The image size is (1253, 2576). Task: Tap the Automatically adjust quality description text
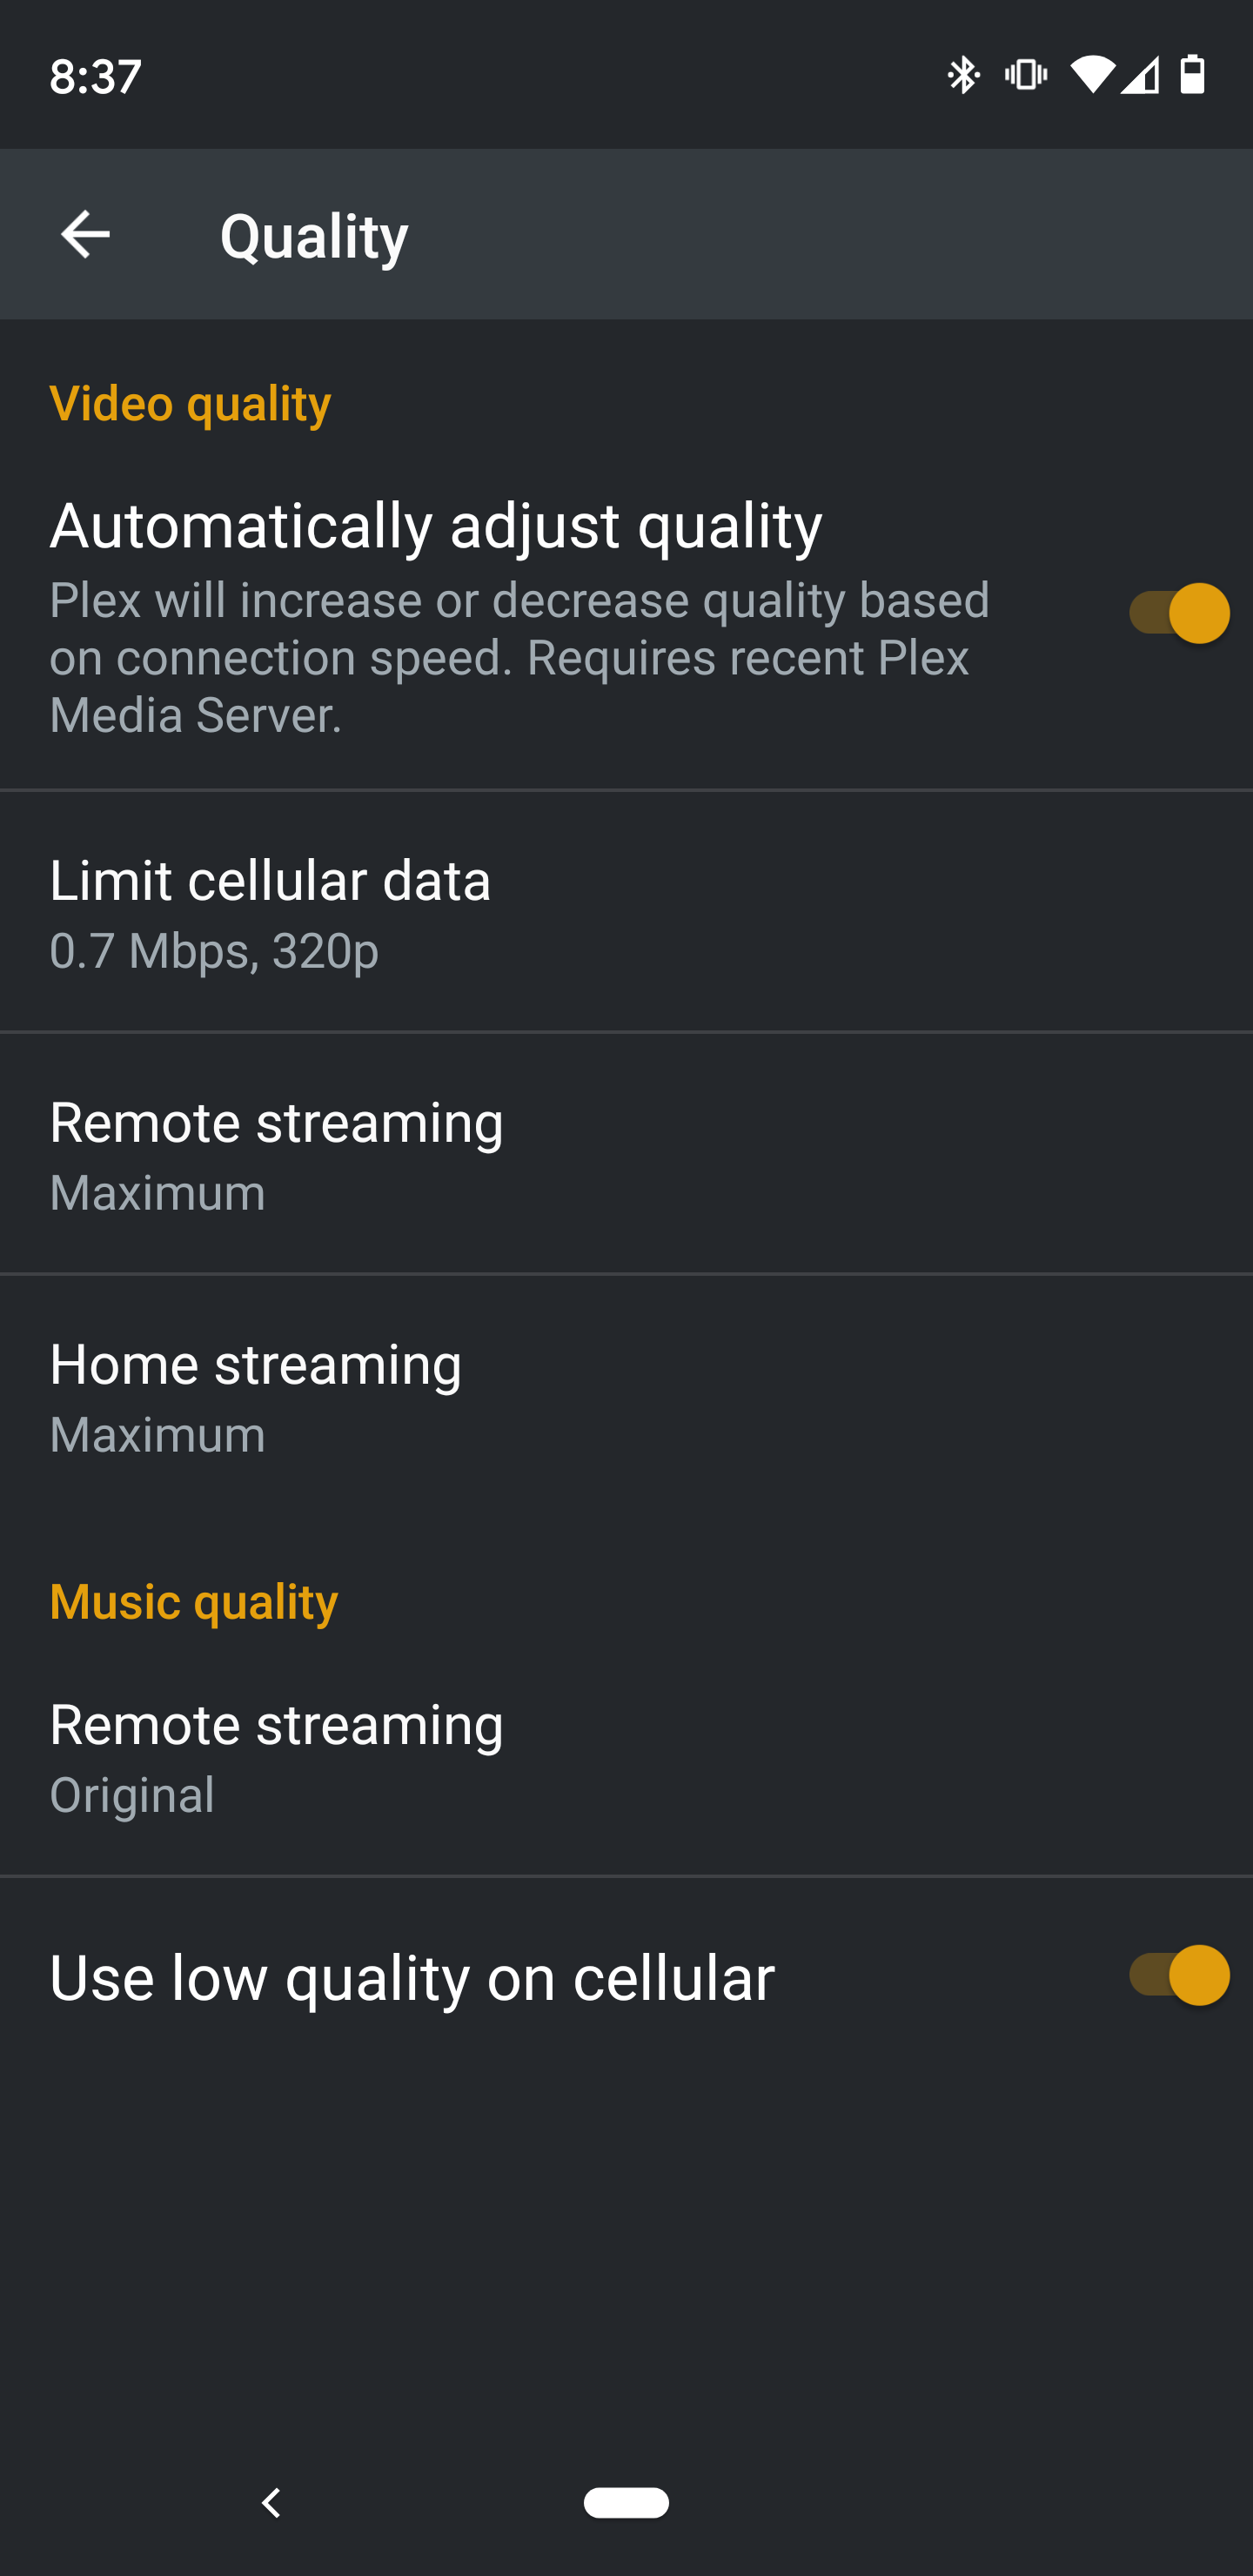point(520,657)
